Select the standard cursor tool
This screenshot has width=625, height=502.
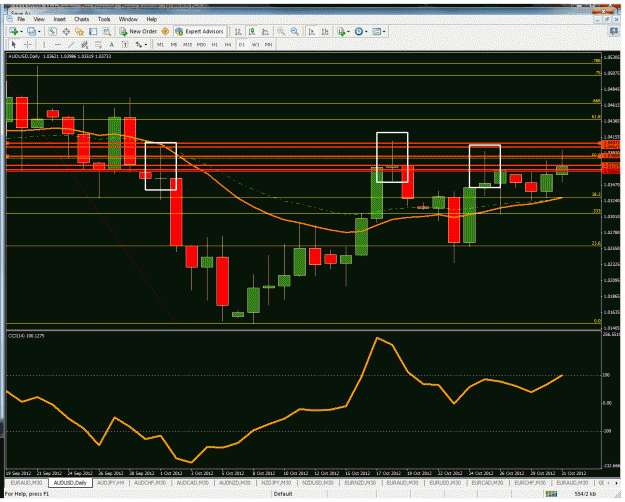point(14,44)
